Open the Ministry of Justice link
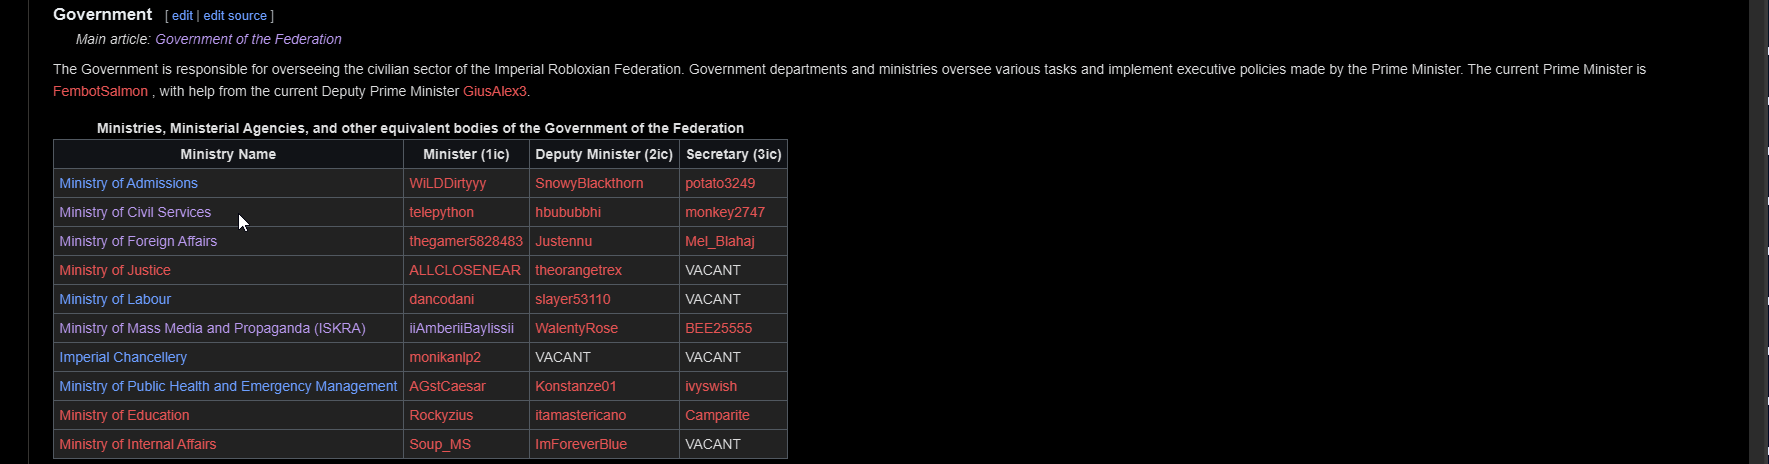1769x464 pixels. pos(115,270)
